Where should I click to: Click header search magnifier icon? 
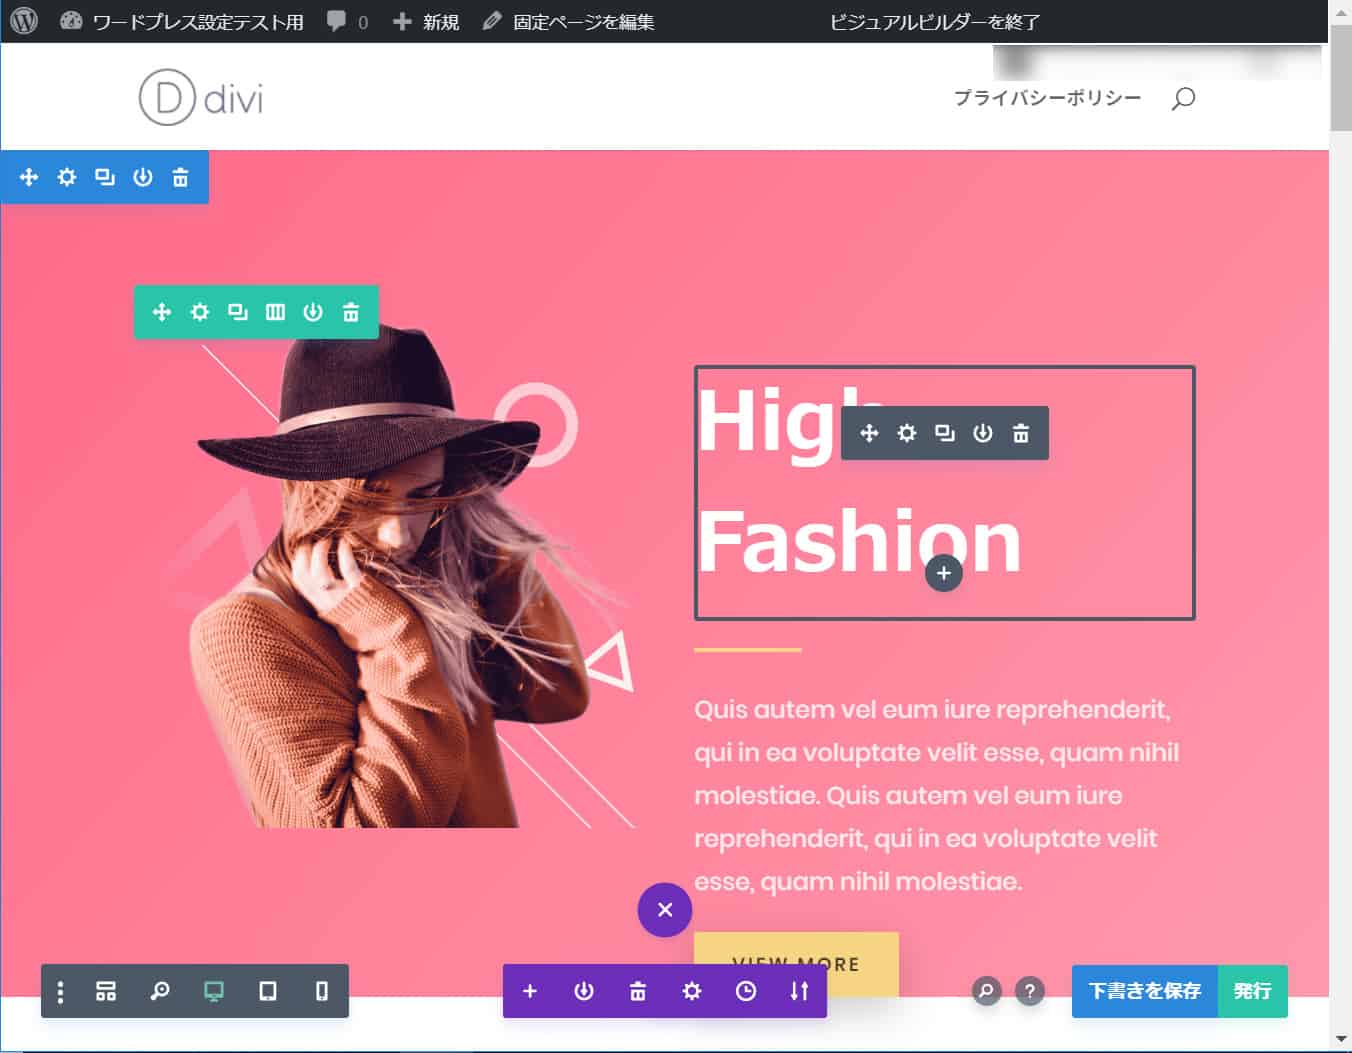pos(1183,98)
